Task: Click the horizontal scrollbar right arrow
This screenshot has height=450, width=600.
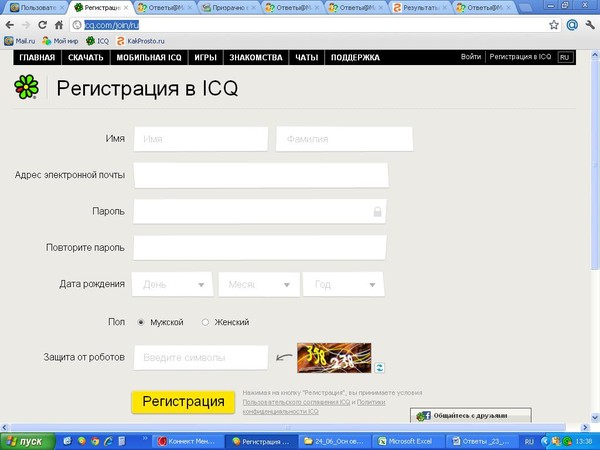Action: tap(585, 427)
